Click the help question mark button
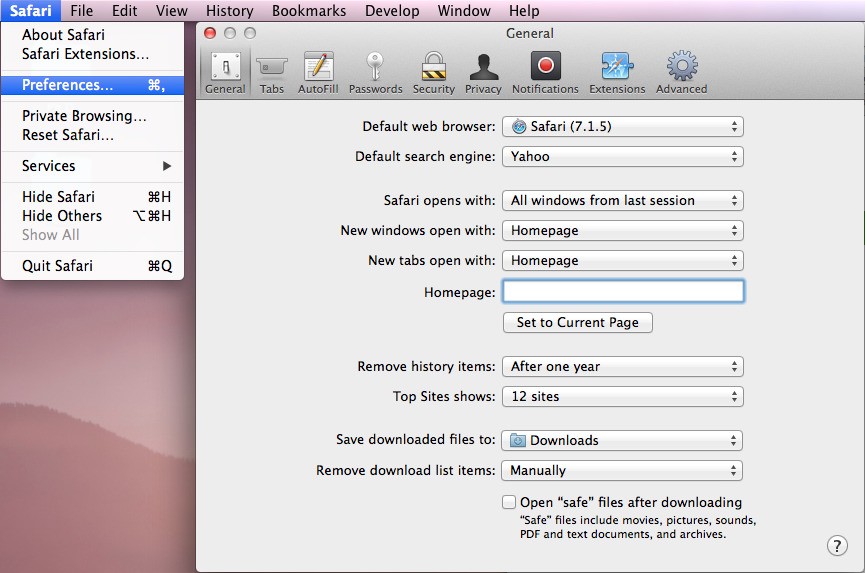Image resolution: width=865 pixels, height=573 pixels. point(837,545)
